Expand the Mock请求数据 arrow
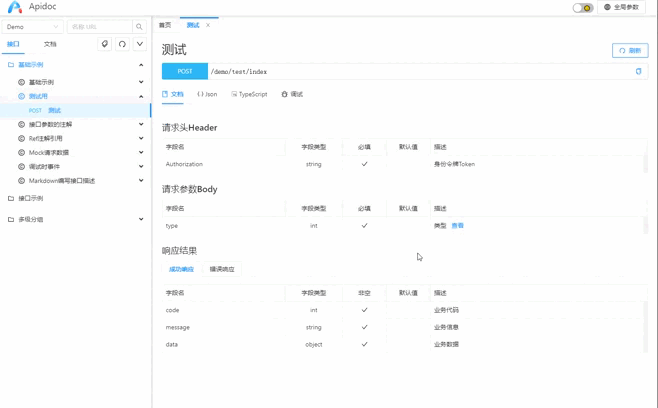Viewport: 658px width, 408px height. 141,152
